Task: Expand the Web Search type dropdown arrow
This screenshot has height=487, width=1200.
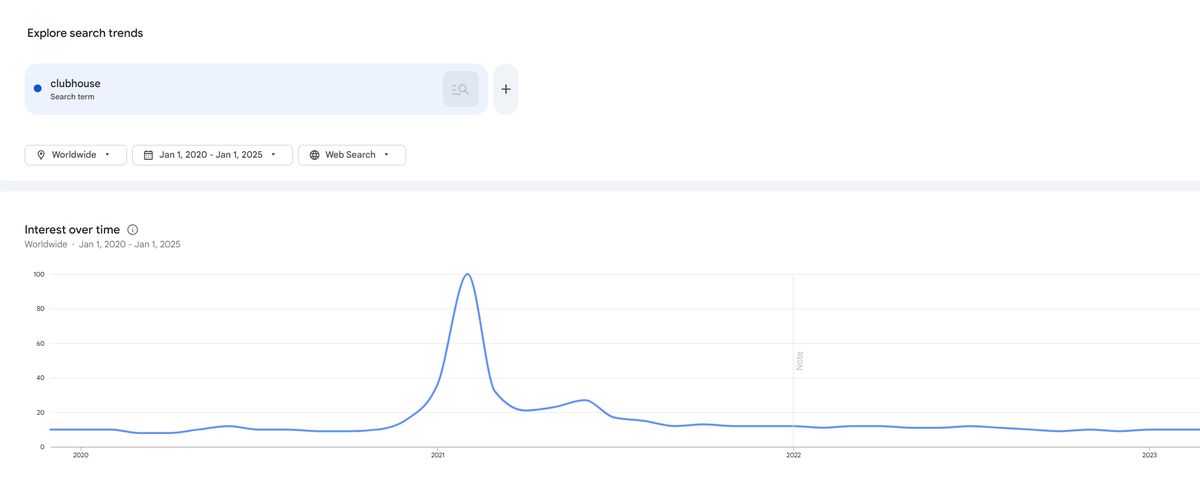Action: [386, 155]
